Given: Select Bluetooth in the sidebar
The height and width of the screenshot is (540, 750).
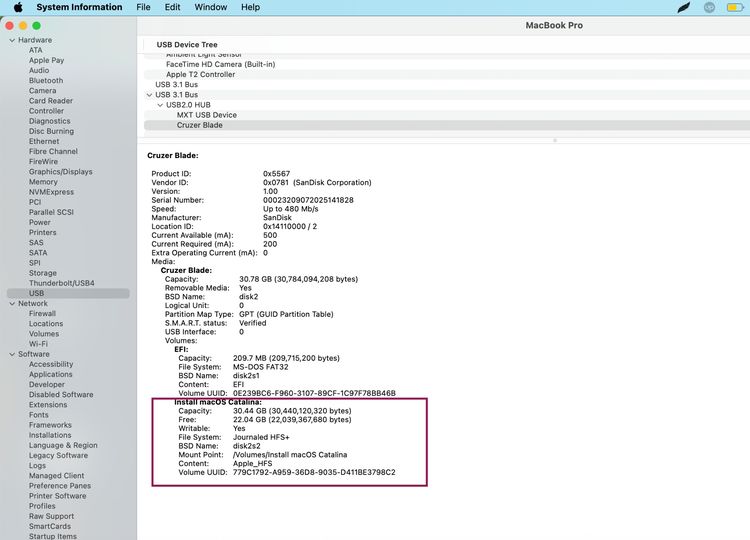Looking at the screenshot, I should pyautogui.click(x=46, y=80).
